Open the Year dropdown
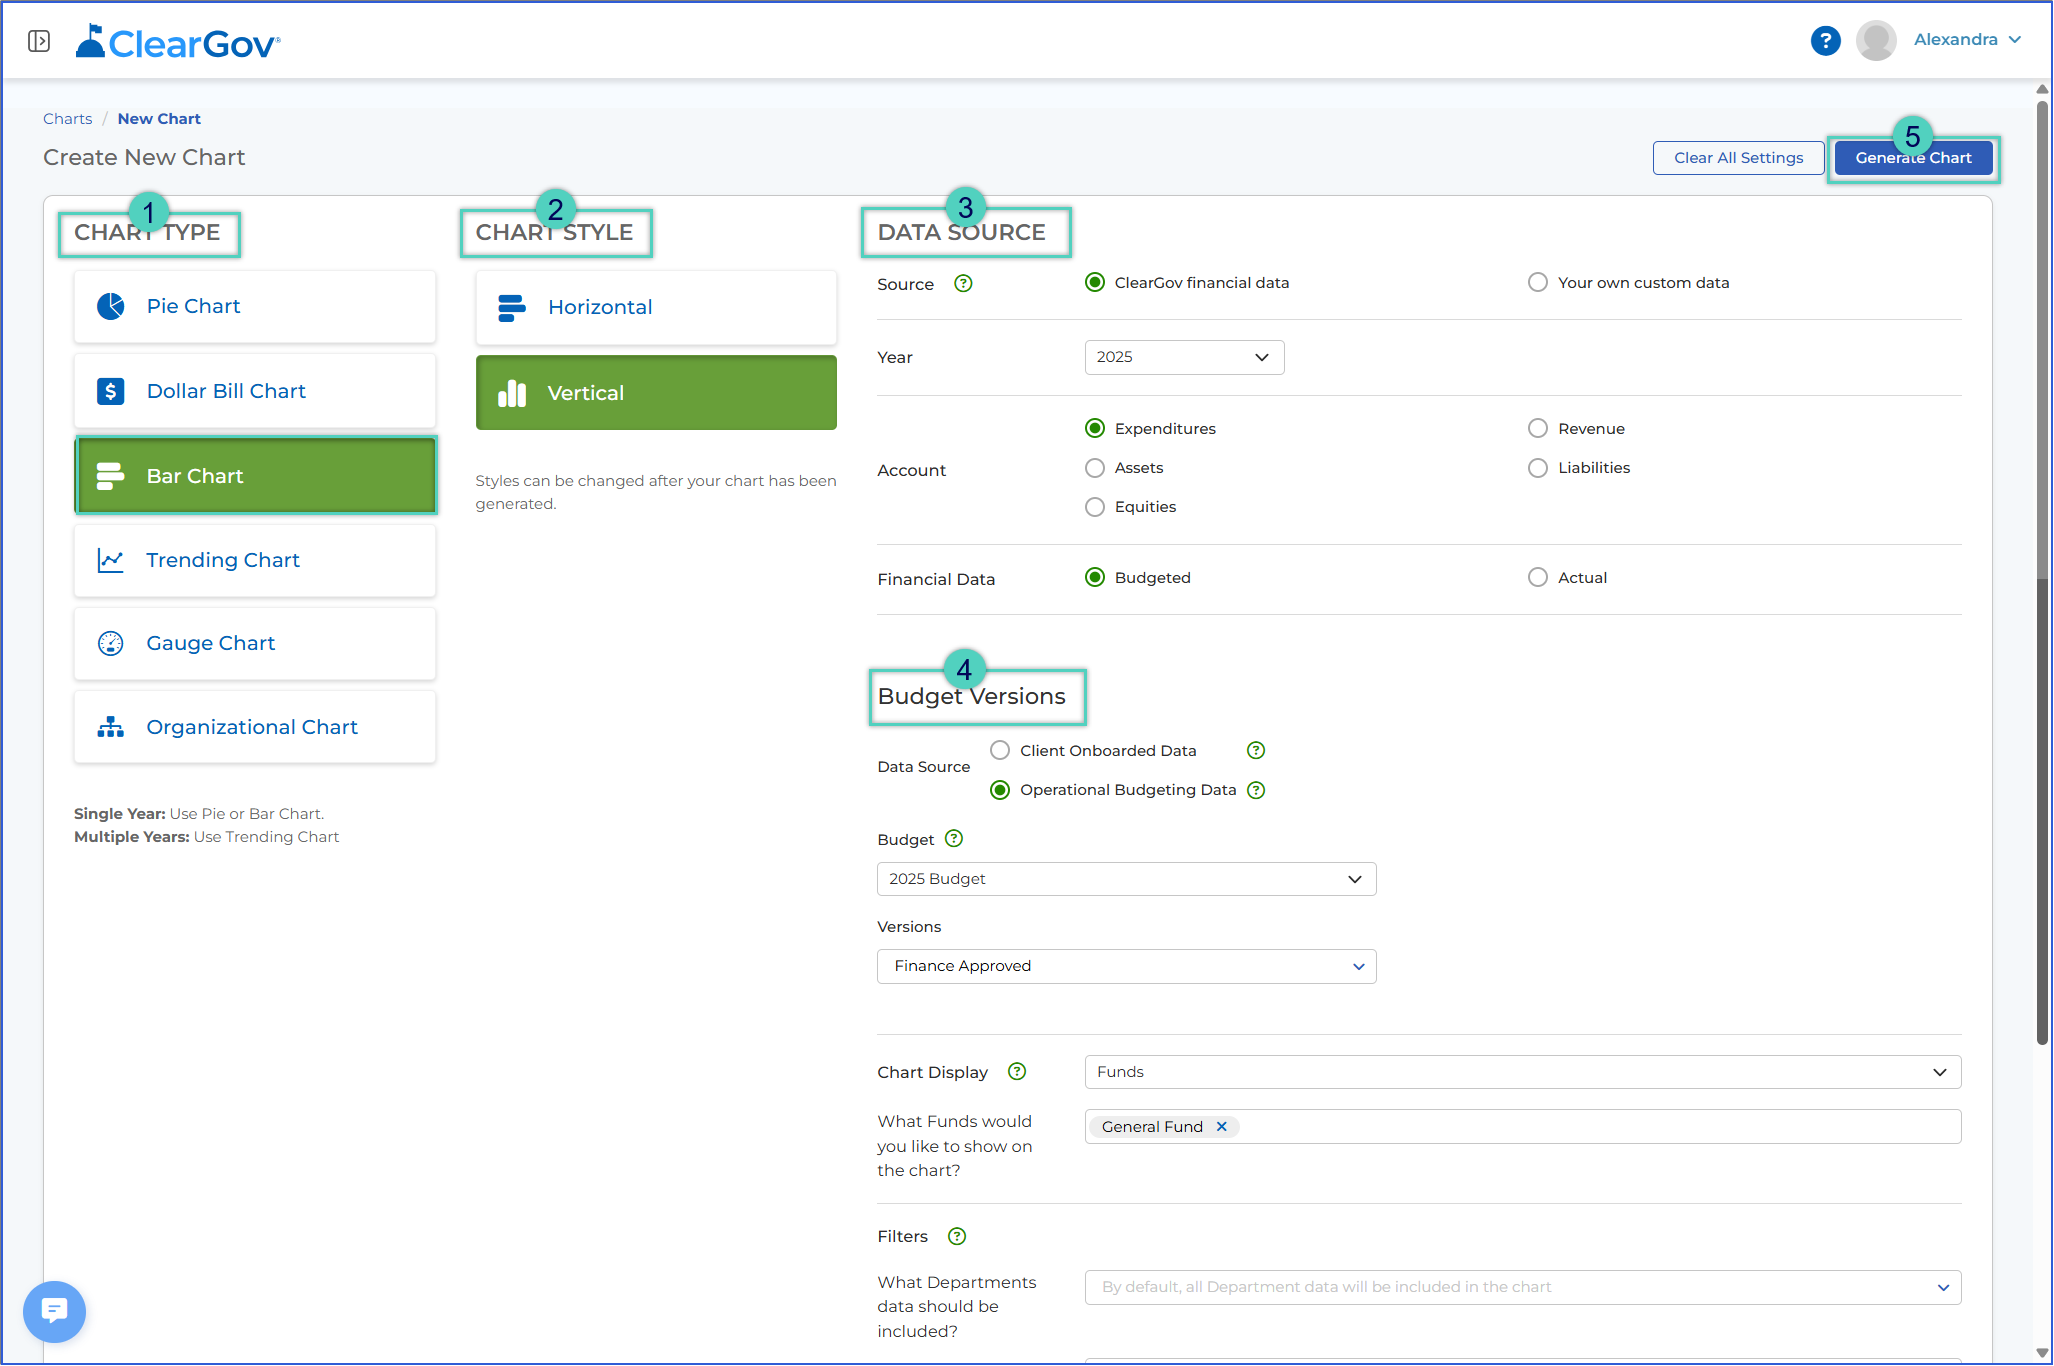The width and height of the screenshot is (2054, 1366). pyautogui.click(x=1184, y=357)
